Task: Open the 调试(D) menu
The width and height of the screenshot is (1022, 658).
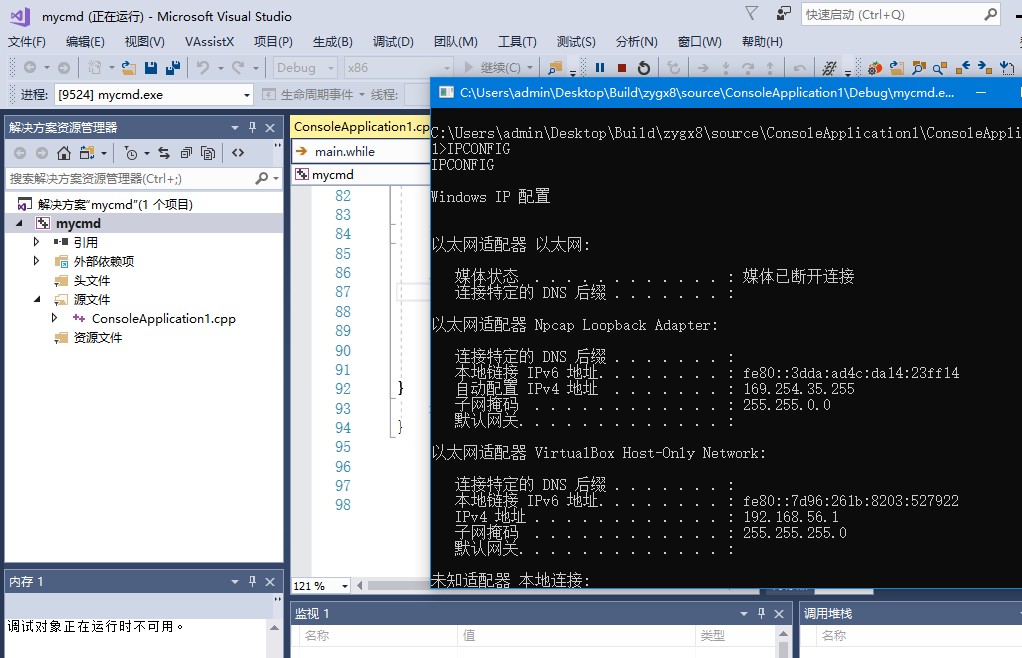Action: 393,42
